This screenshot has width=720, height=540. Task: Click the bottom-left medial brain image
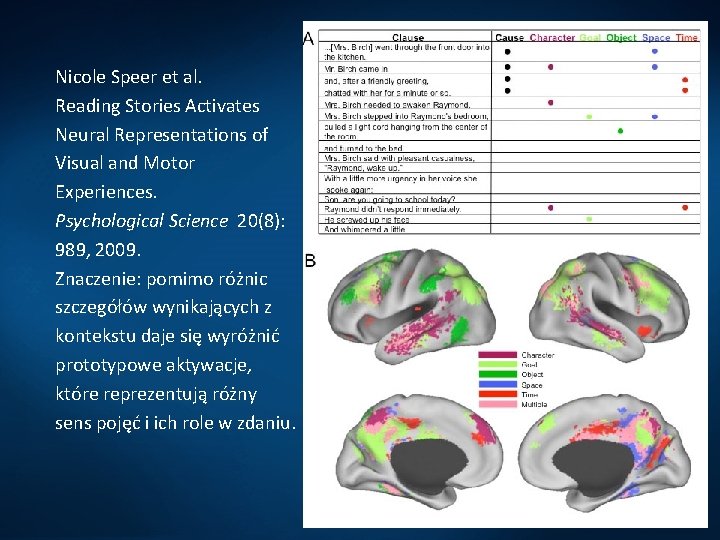tap(419, 452)
